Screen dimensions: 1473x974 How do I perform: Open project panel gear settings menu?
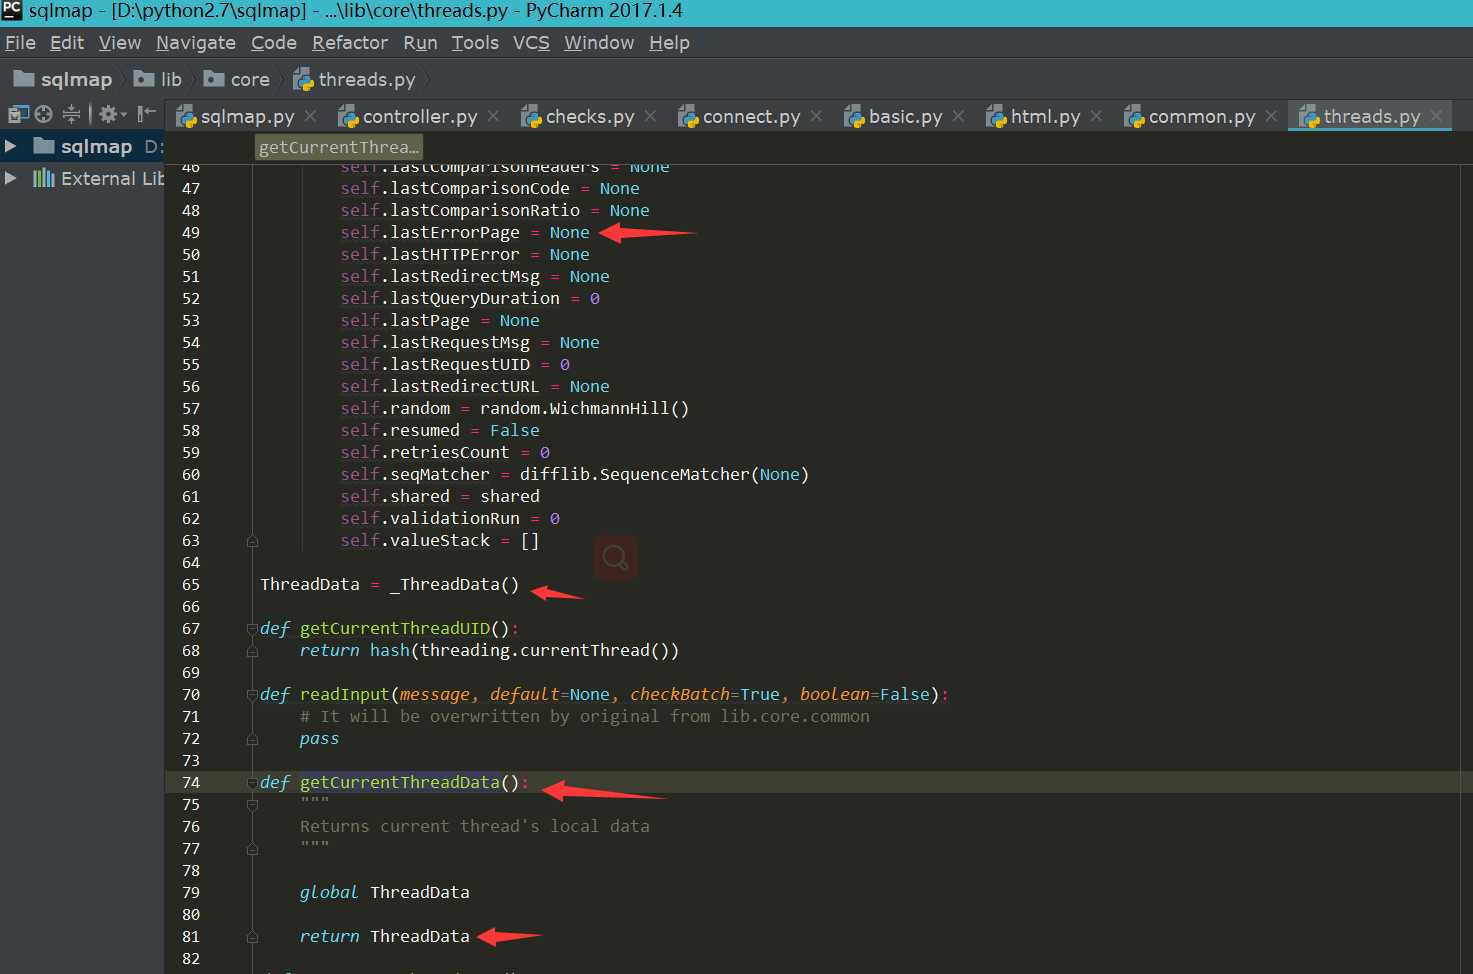112,114
